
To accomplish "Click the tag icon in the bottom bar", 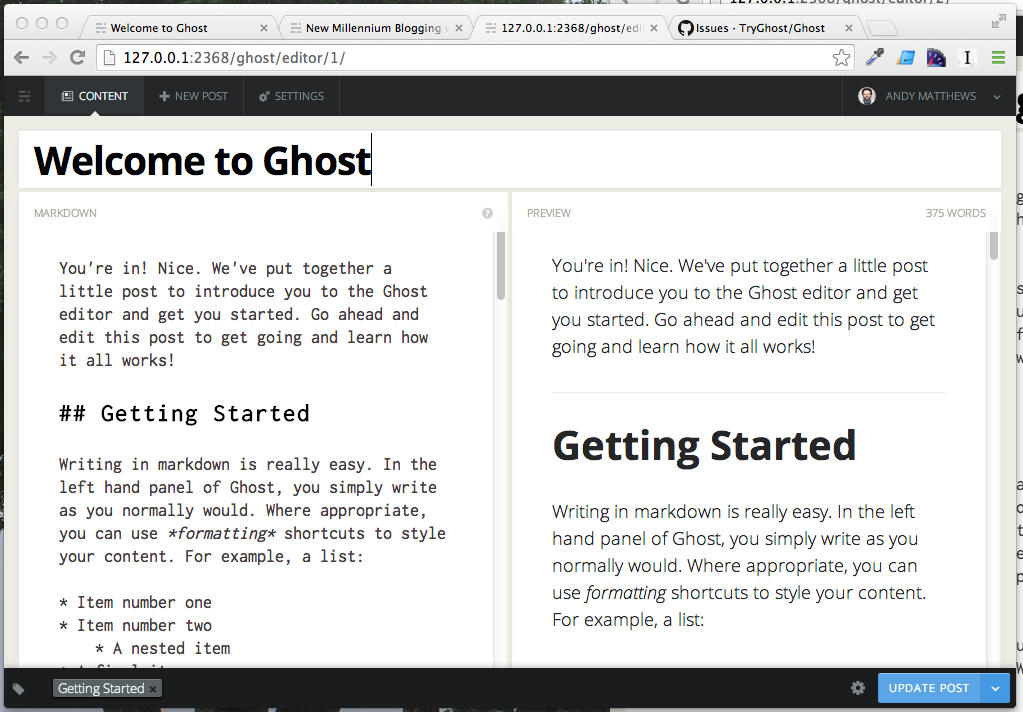I will (18, 689).
